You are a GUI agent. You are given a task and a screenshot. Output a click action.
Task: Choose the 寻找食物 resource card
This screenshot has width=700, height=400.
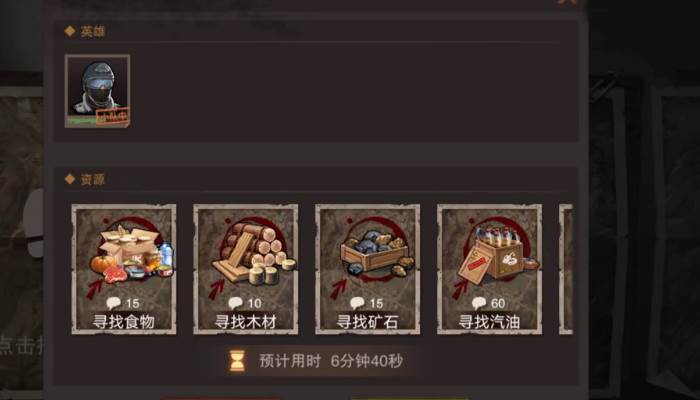124,269
